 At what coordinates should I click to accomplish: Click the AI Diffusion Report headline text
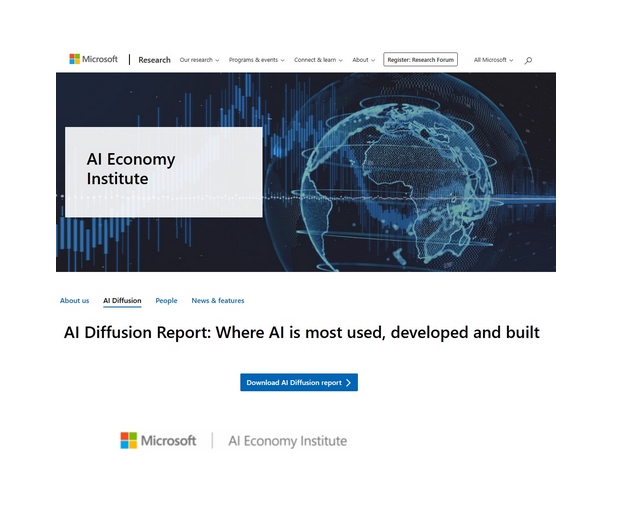(x=301, y=332)
